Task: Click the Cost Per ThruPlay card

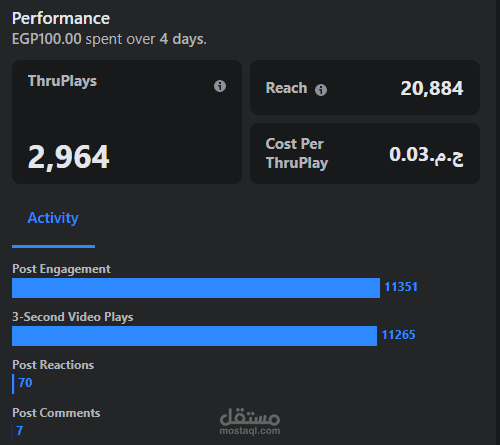Action: [365, 153]
